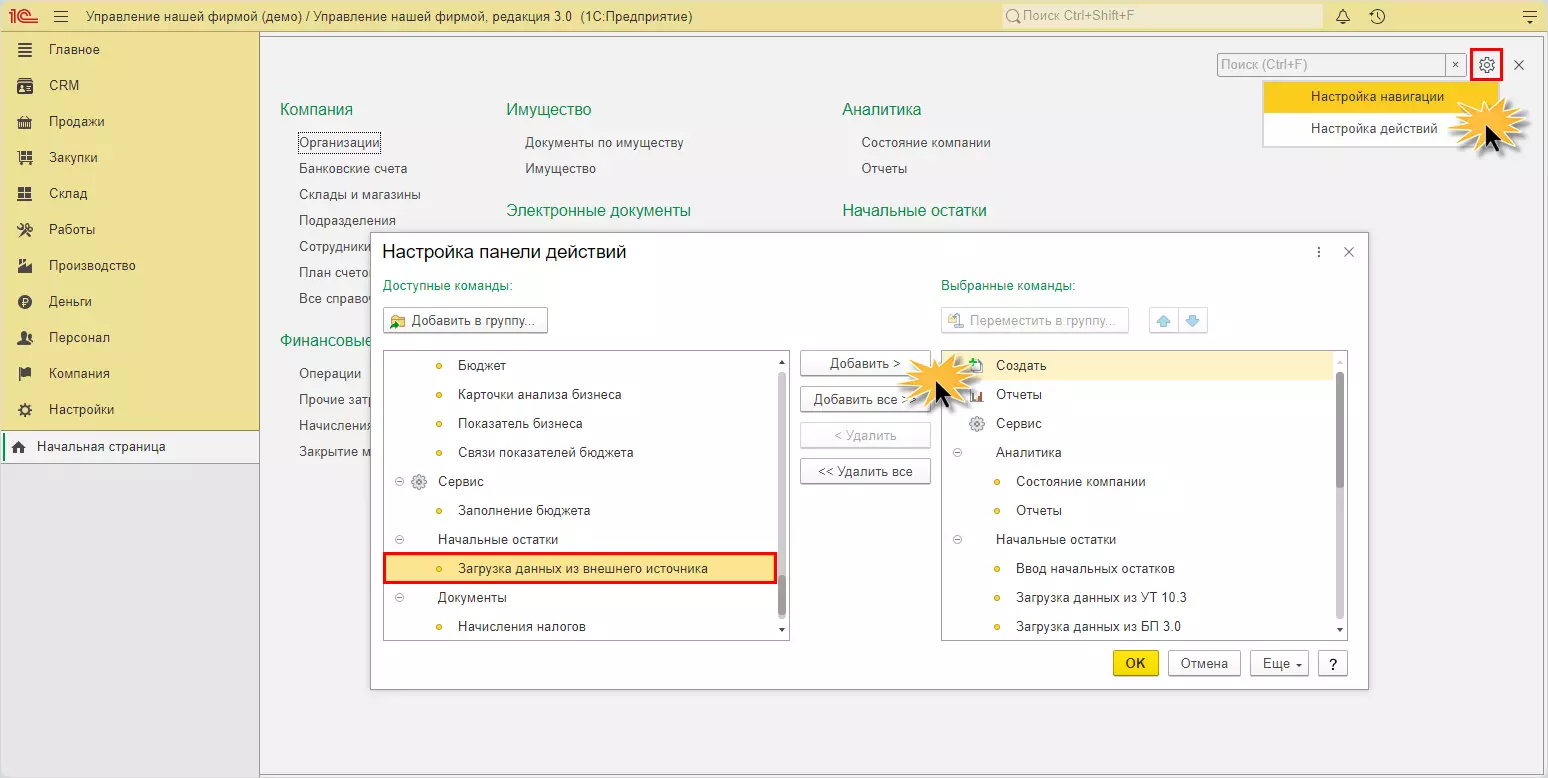Open service and settings menu at title bar's right end
Screen dimensions: 1548x778
(x=1528, y=16)
